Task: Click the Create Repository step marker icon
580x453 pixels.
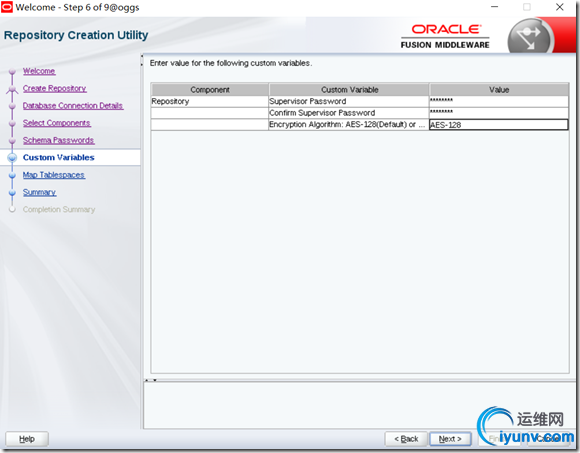Action: (x=12, y=89)
